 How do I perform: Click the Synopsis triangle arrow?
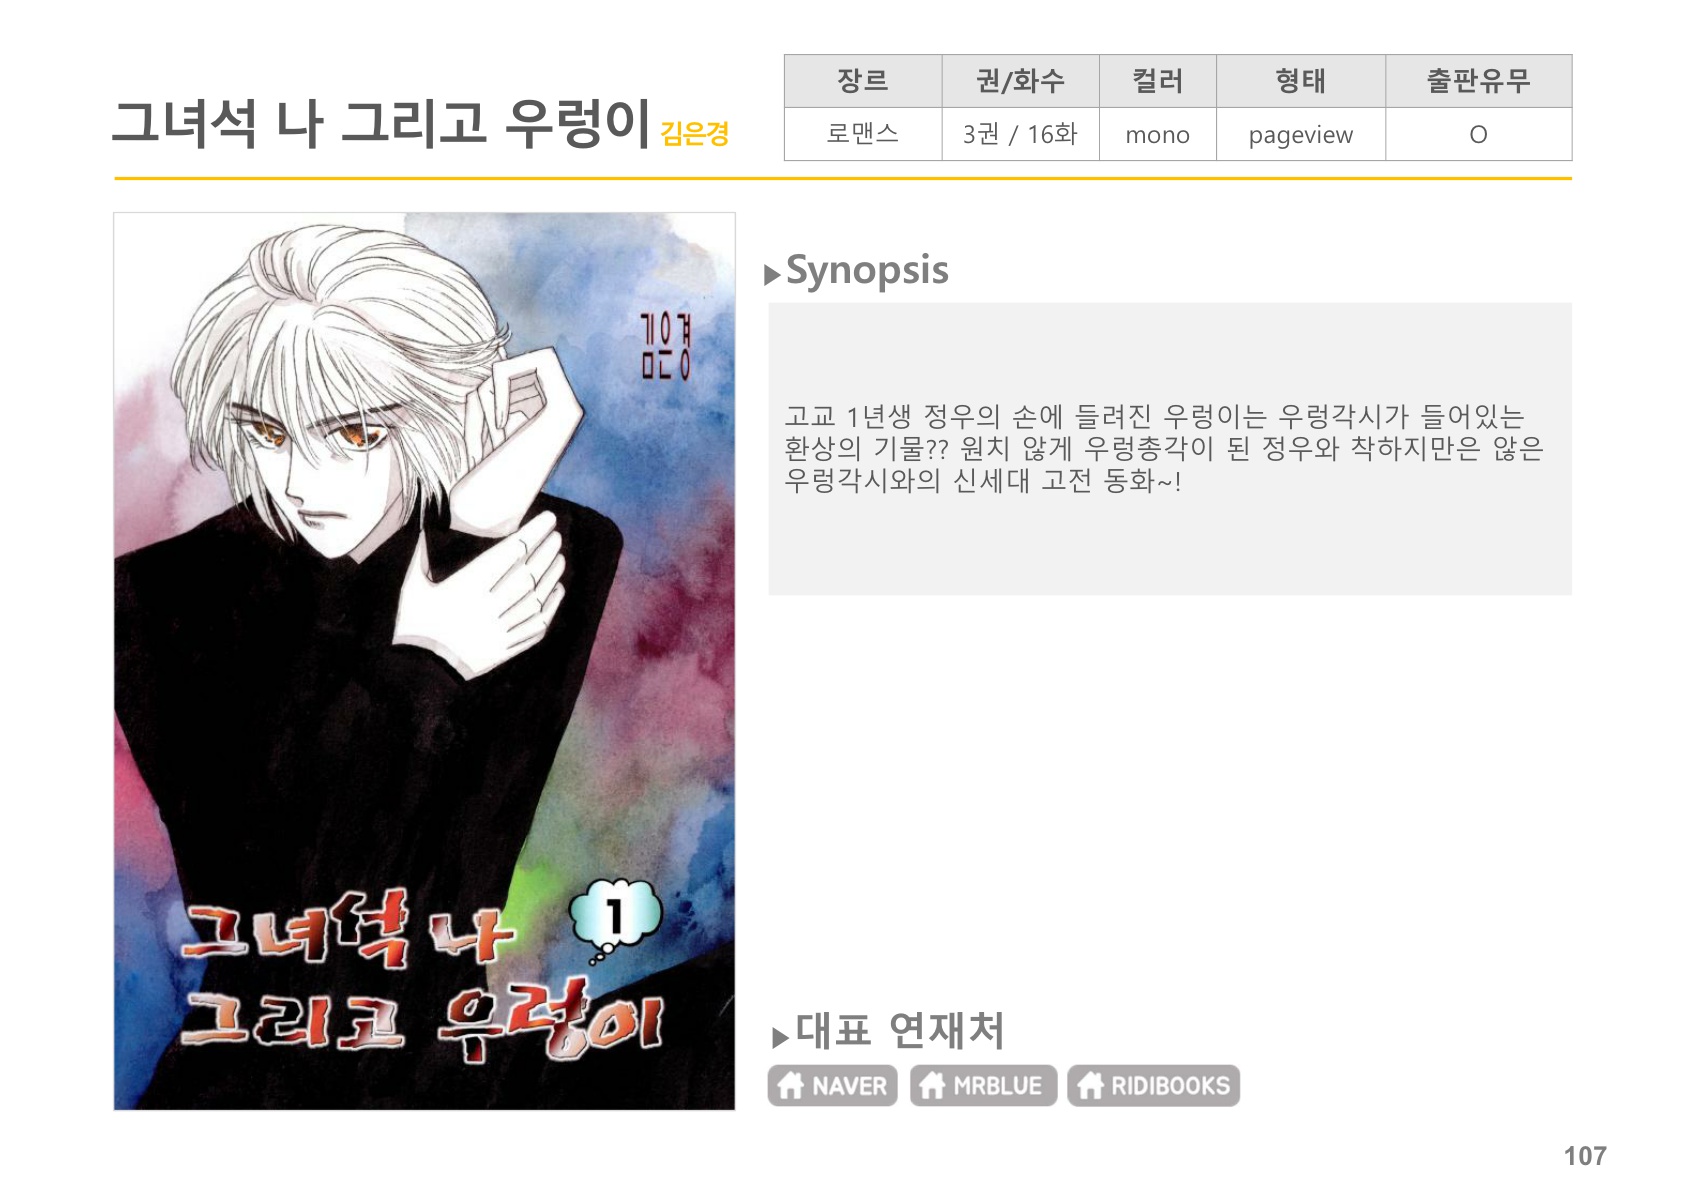[x=772, y=275]
